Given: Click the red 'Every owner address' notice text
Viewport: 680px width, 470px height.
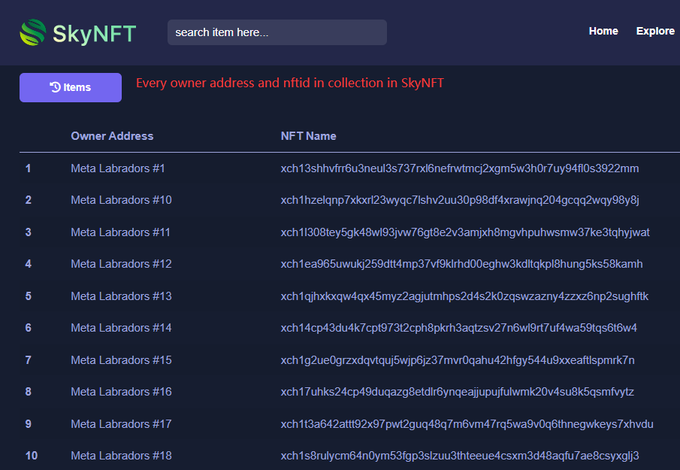Looking at the screenshot, I should pyautogui.click(x=290, y=83).
